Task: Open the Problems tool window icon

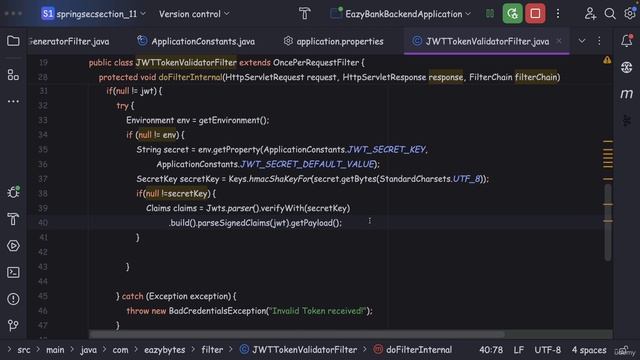Action: 13,299
